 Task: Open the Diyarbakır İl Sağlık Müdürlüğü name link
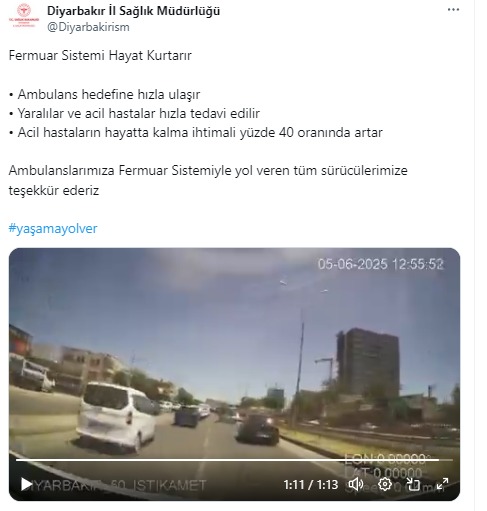pyautogui.click(x=133, y=11)
